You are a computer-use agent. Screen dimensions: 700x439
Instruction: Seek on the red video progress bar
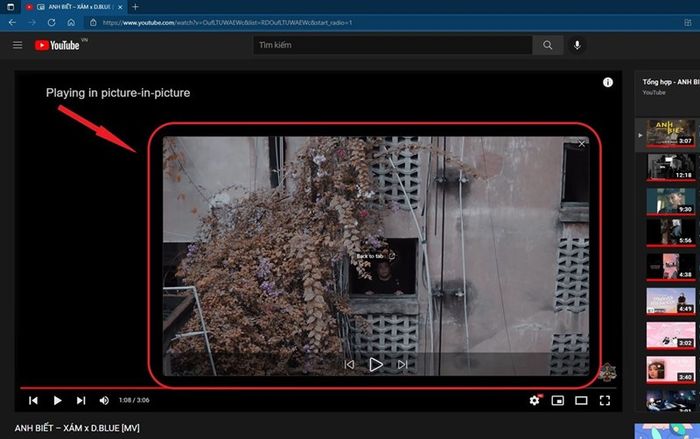pos(318,388)
